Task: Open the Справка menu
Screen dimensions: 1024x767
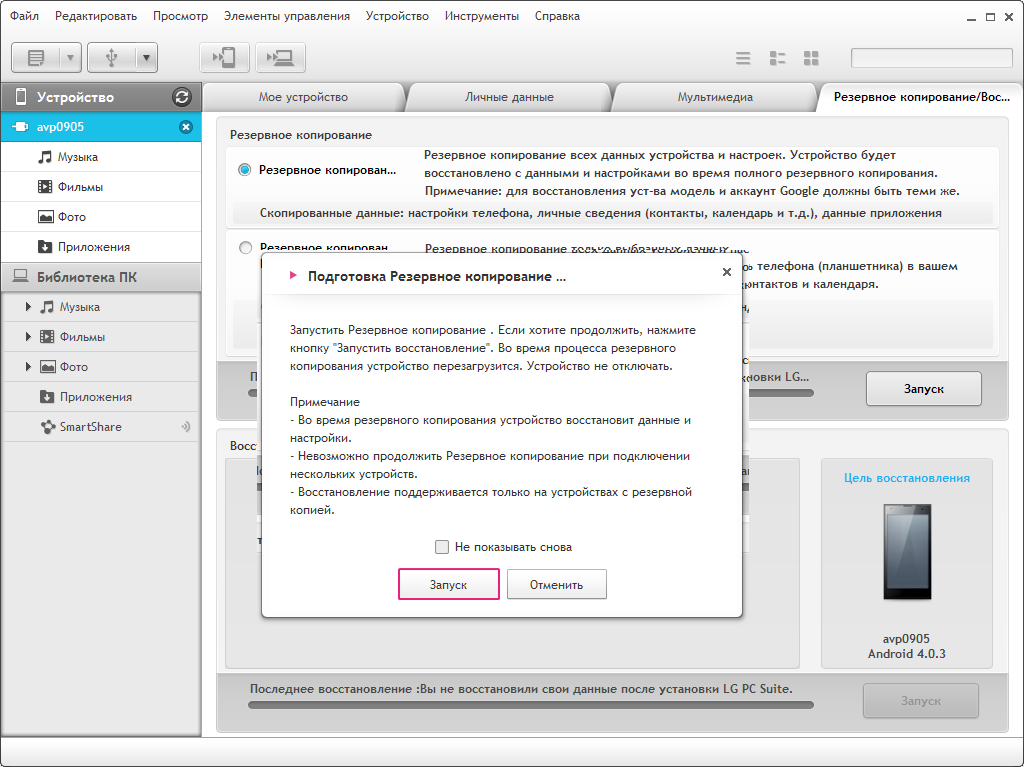Action: [557, 16]
